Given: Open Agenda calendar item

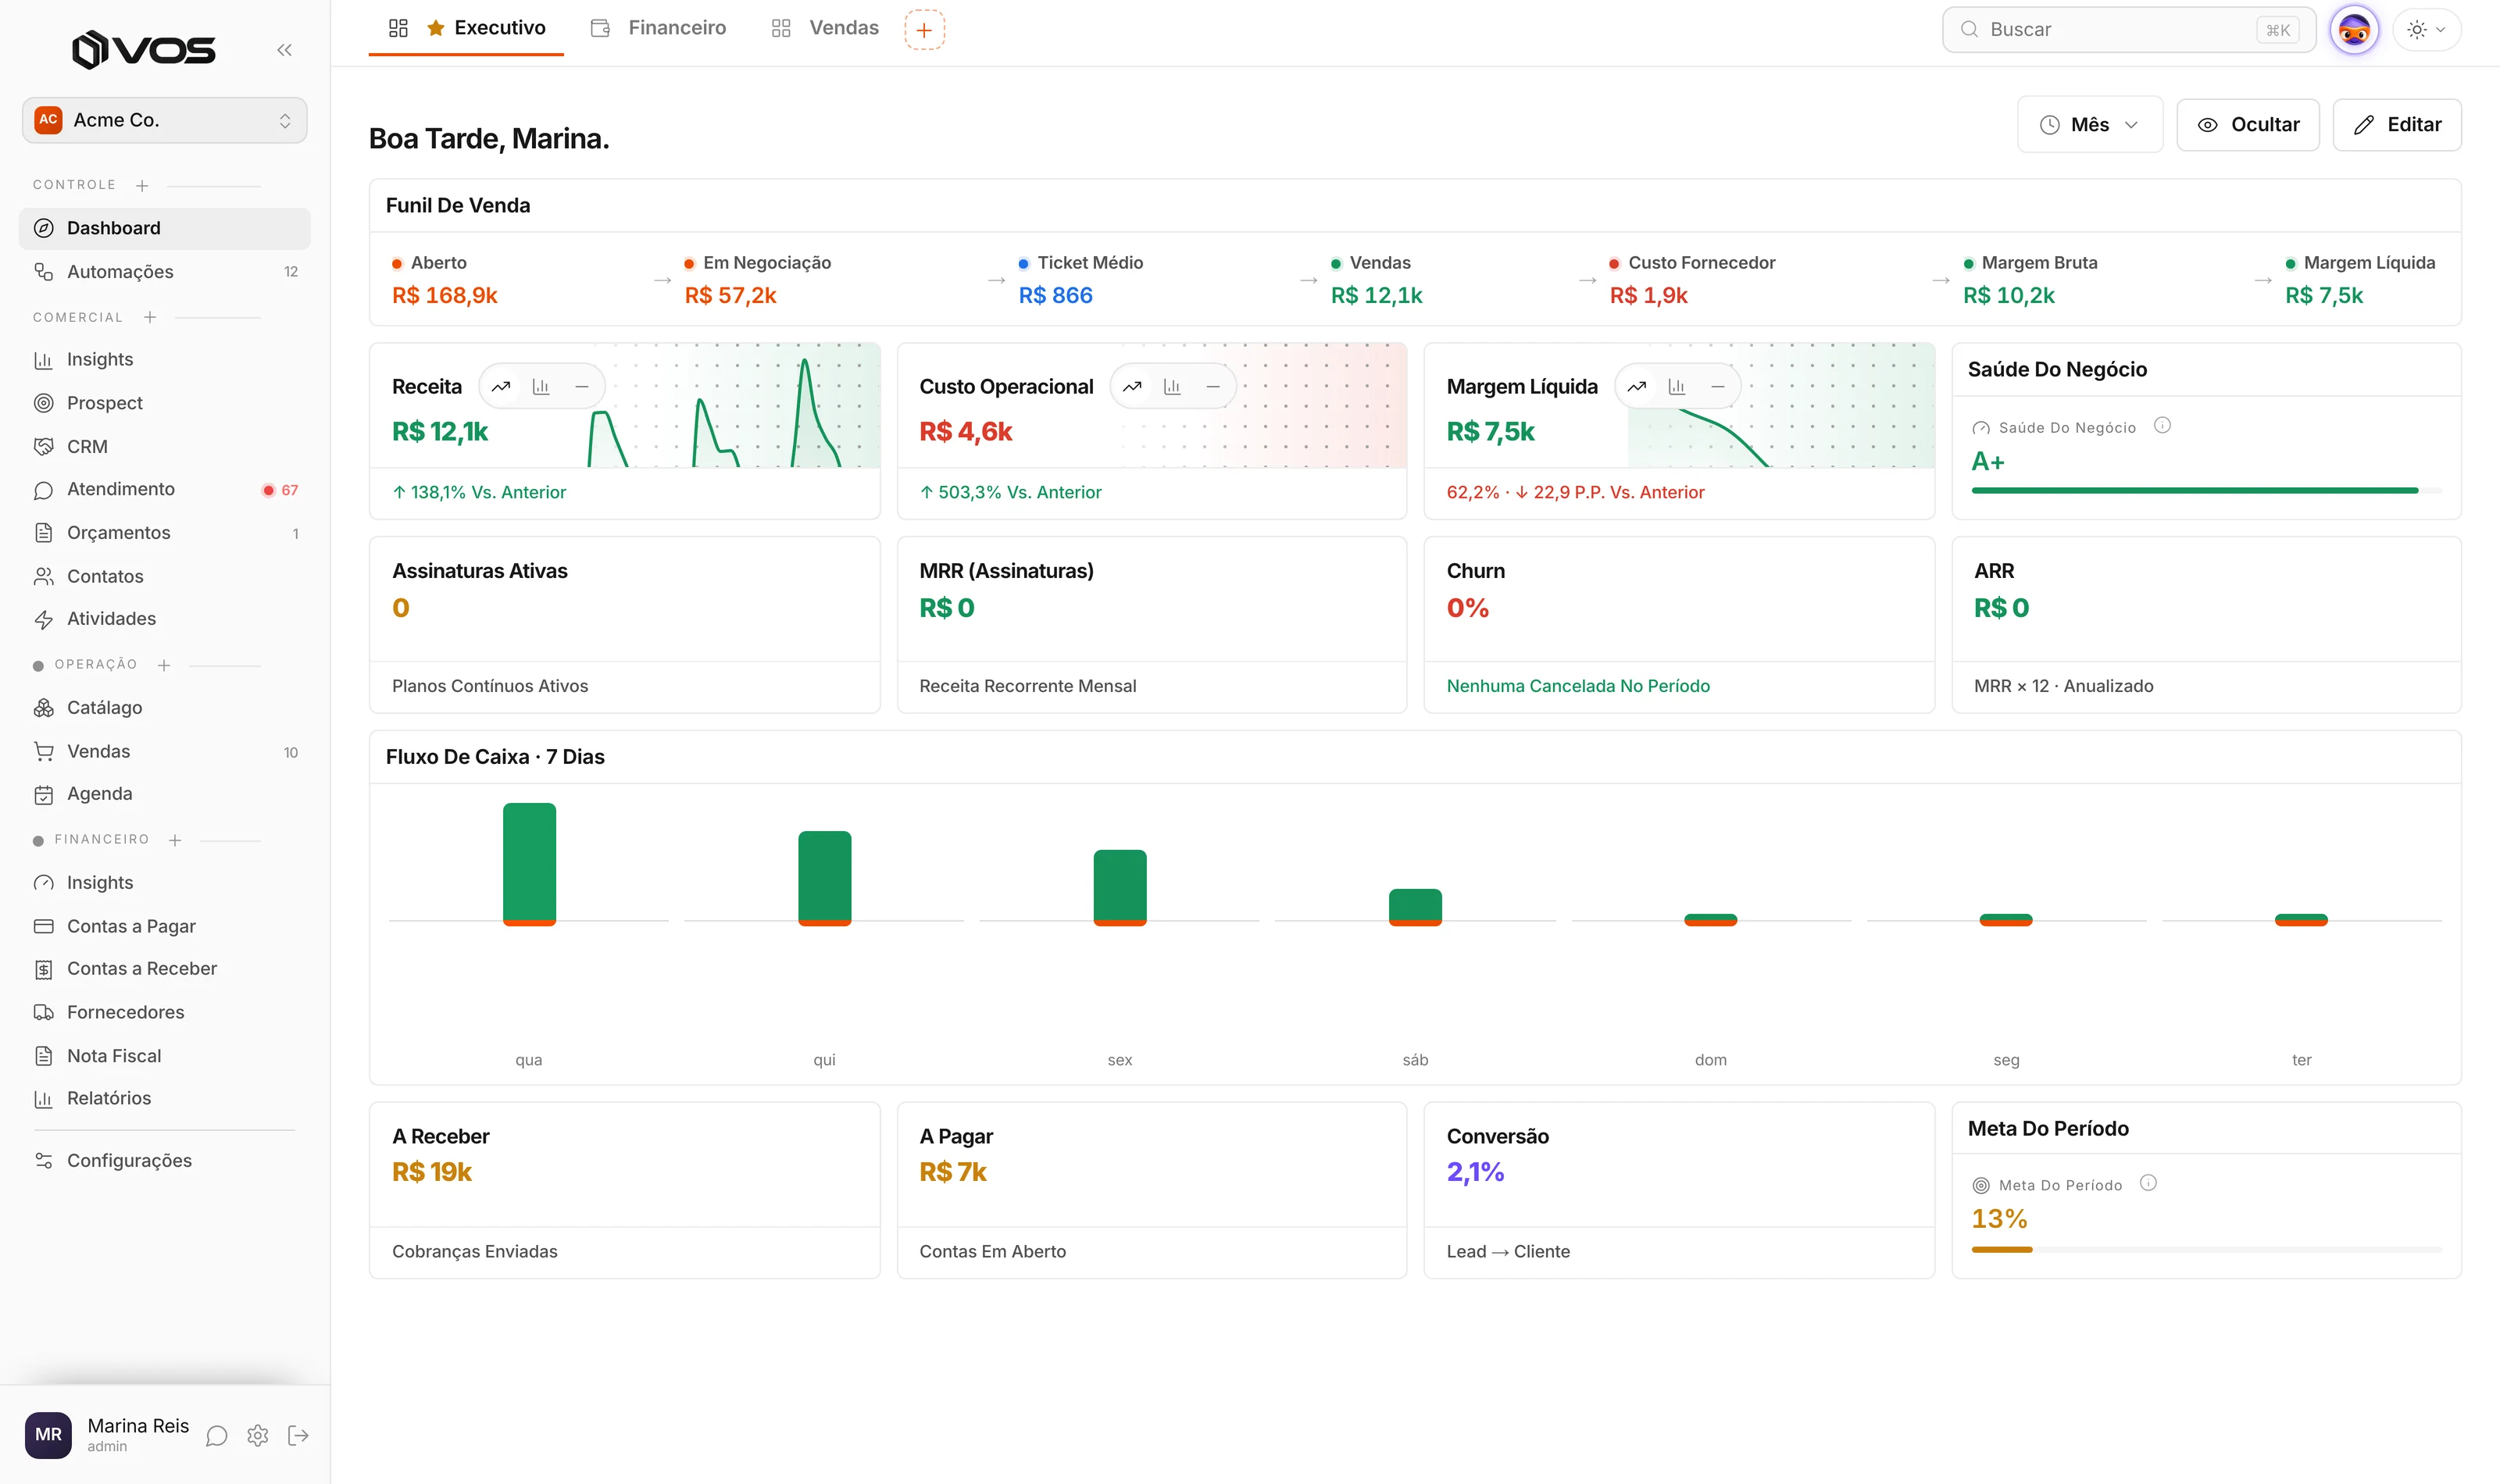Looking at the screenshot, I should (164, 794).
